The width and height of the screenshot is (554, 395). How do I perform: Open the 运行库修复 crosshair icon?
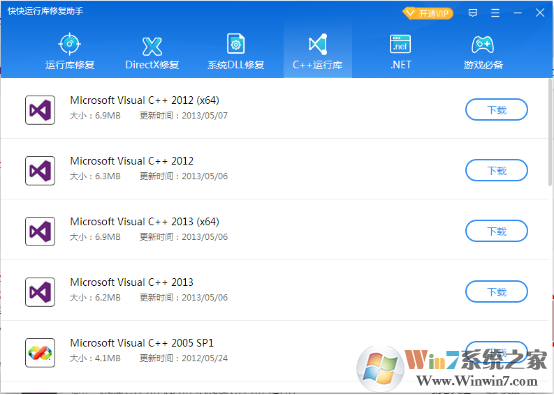pos(69,44)
